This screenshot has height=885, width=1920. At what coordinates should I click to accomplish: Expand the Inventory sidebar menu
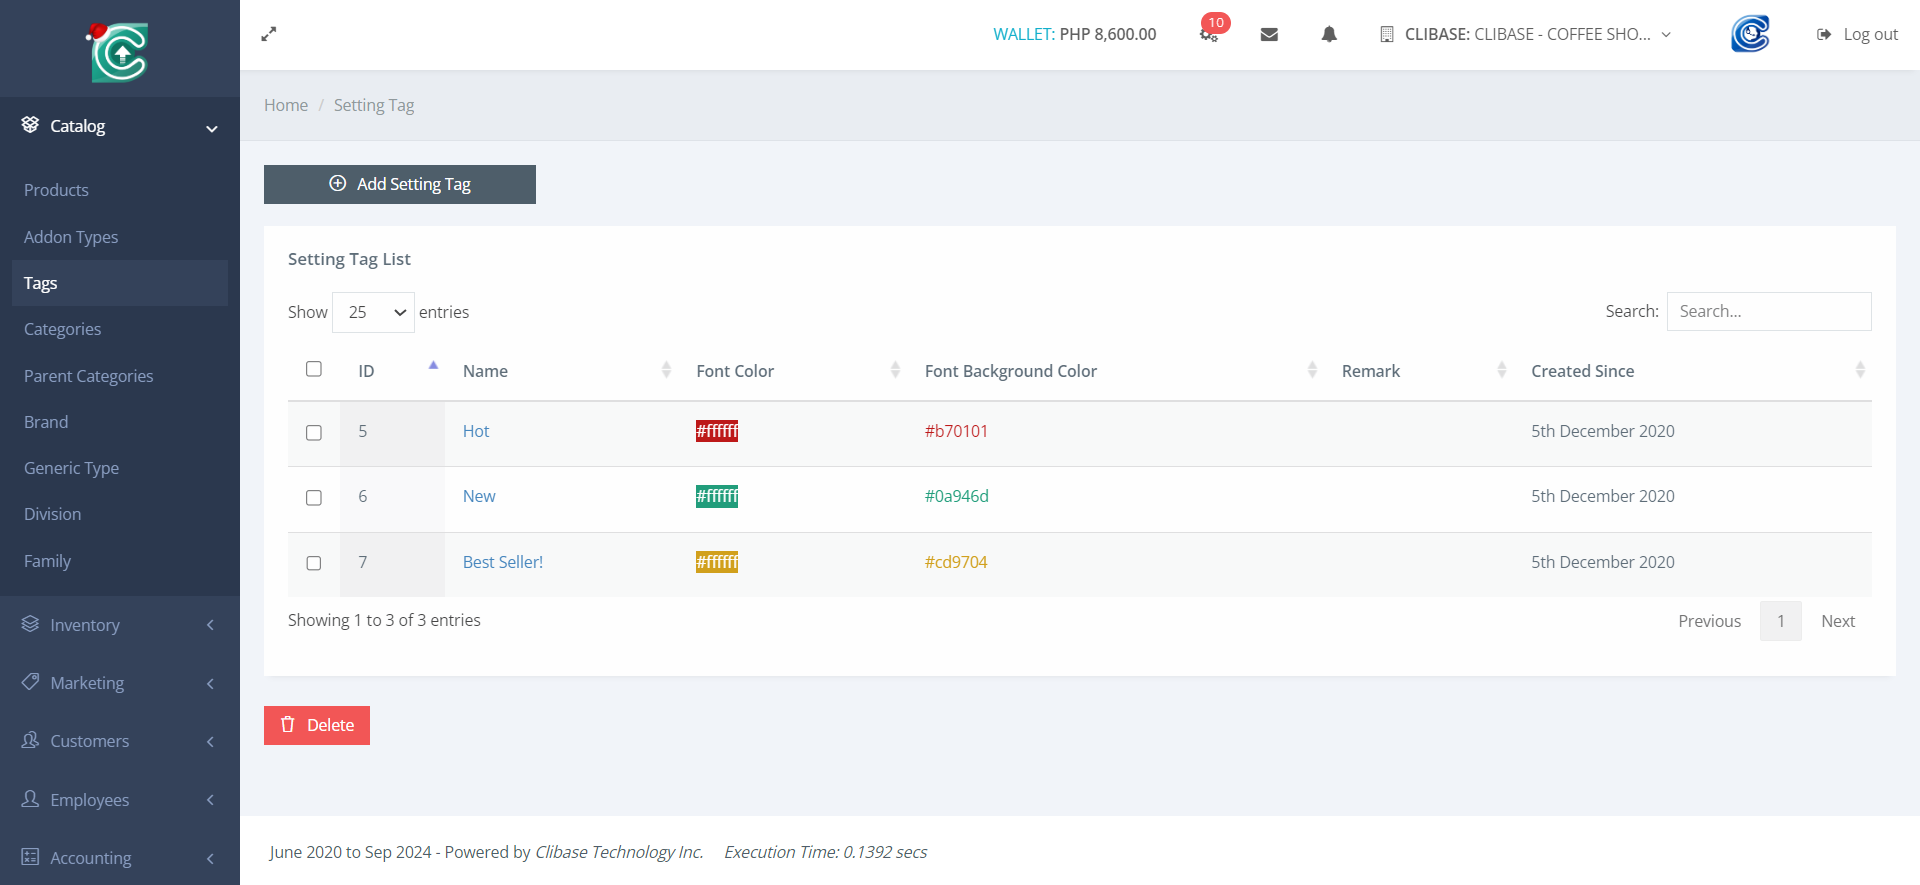coord(119,625)
